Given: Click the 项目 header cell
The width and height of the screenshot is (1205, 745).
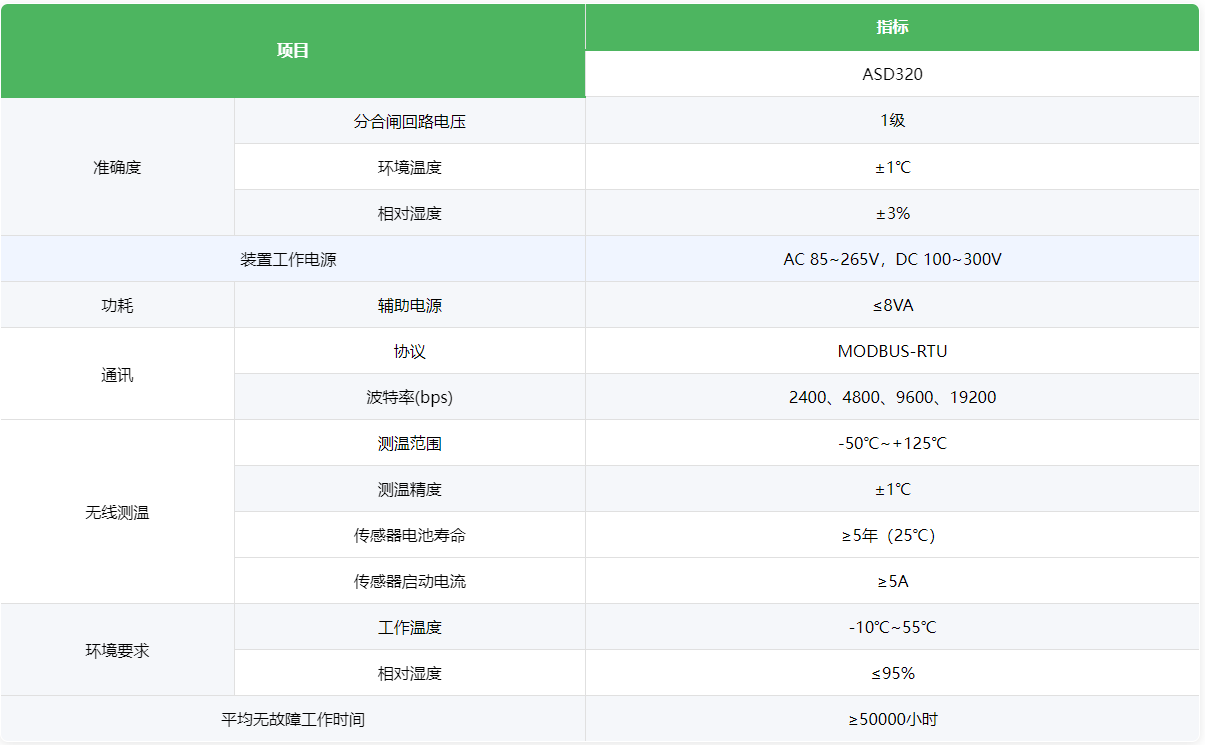Looking at the screenshot, I should tap(293, 51).
